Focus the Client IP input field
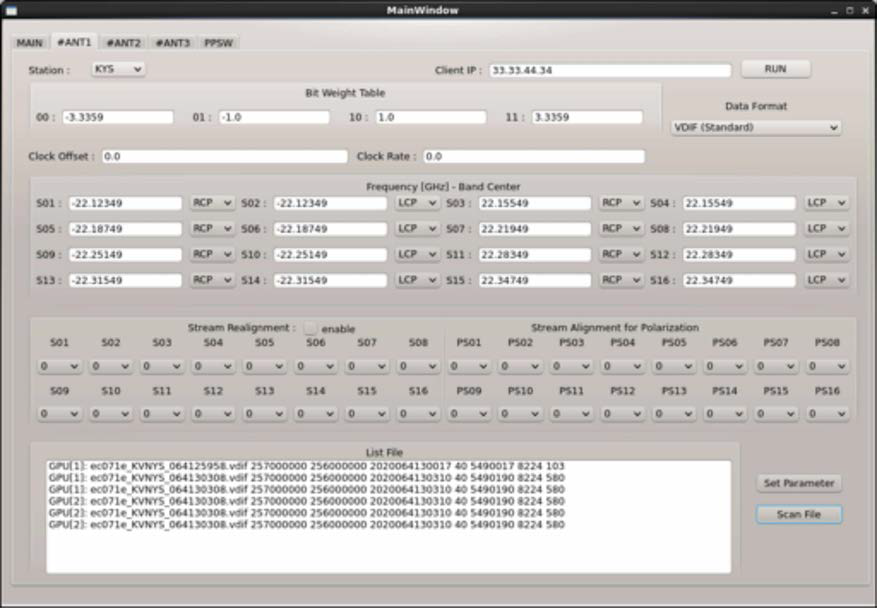The width and height of the screenshot is (877, 608). (610, 70)
